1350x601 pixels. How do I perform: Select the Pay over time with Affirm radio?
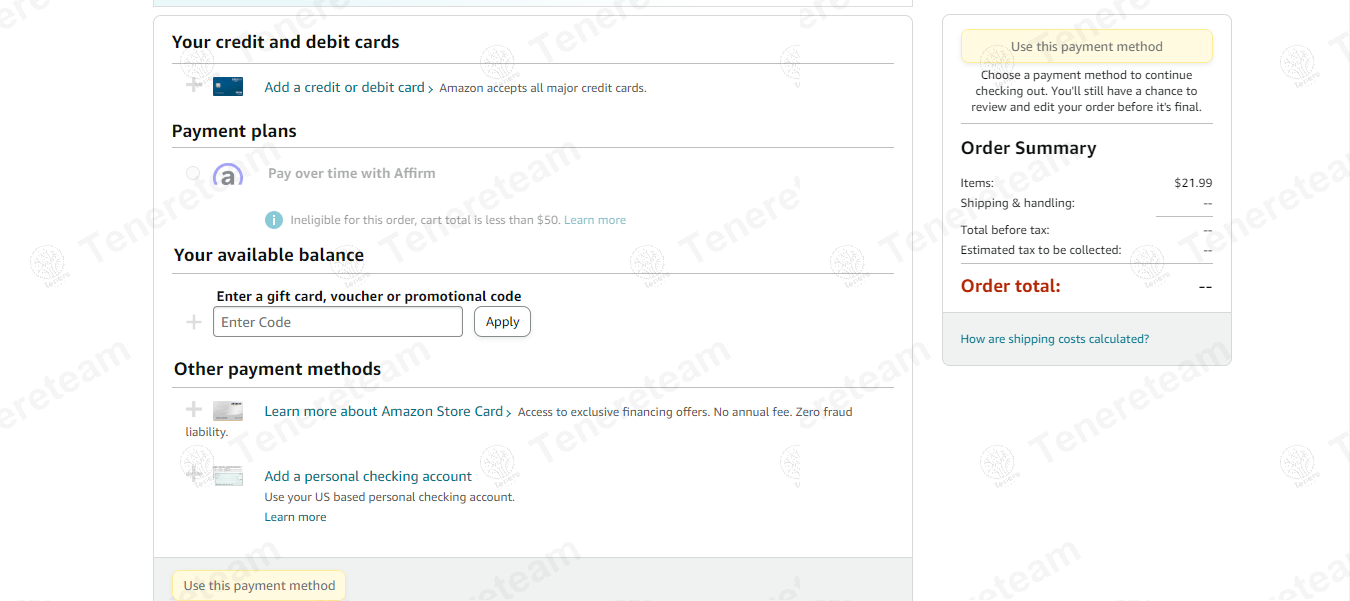[193, 174]
